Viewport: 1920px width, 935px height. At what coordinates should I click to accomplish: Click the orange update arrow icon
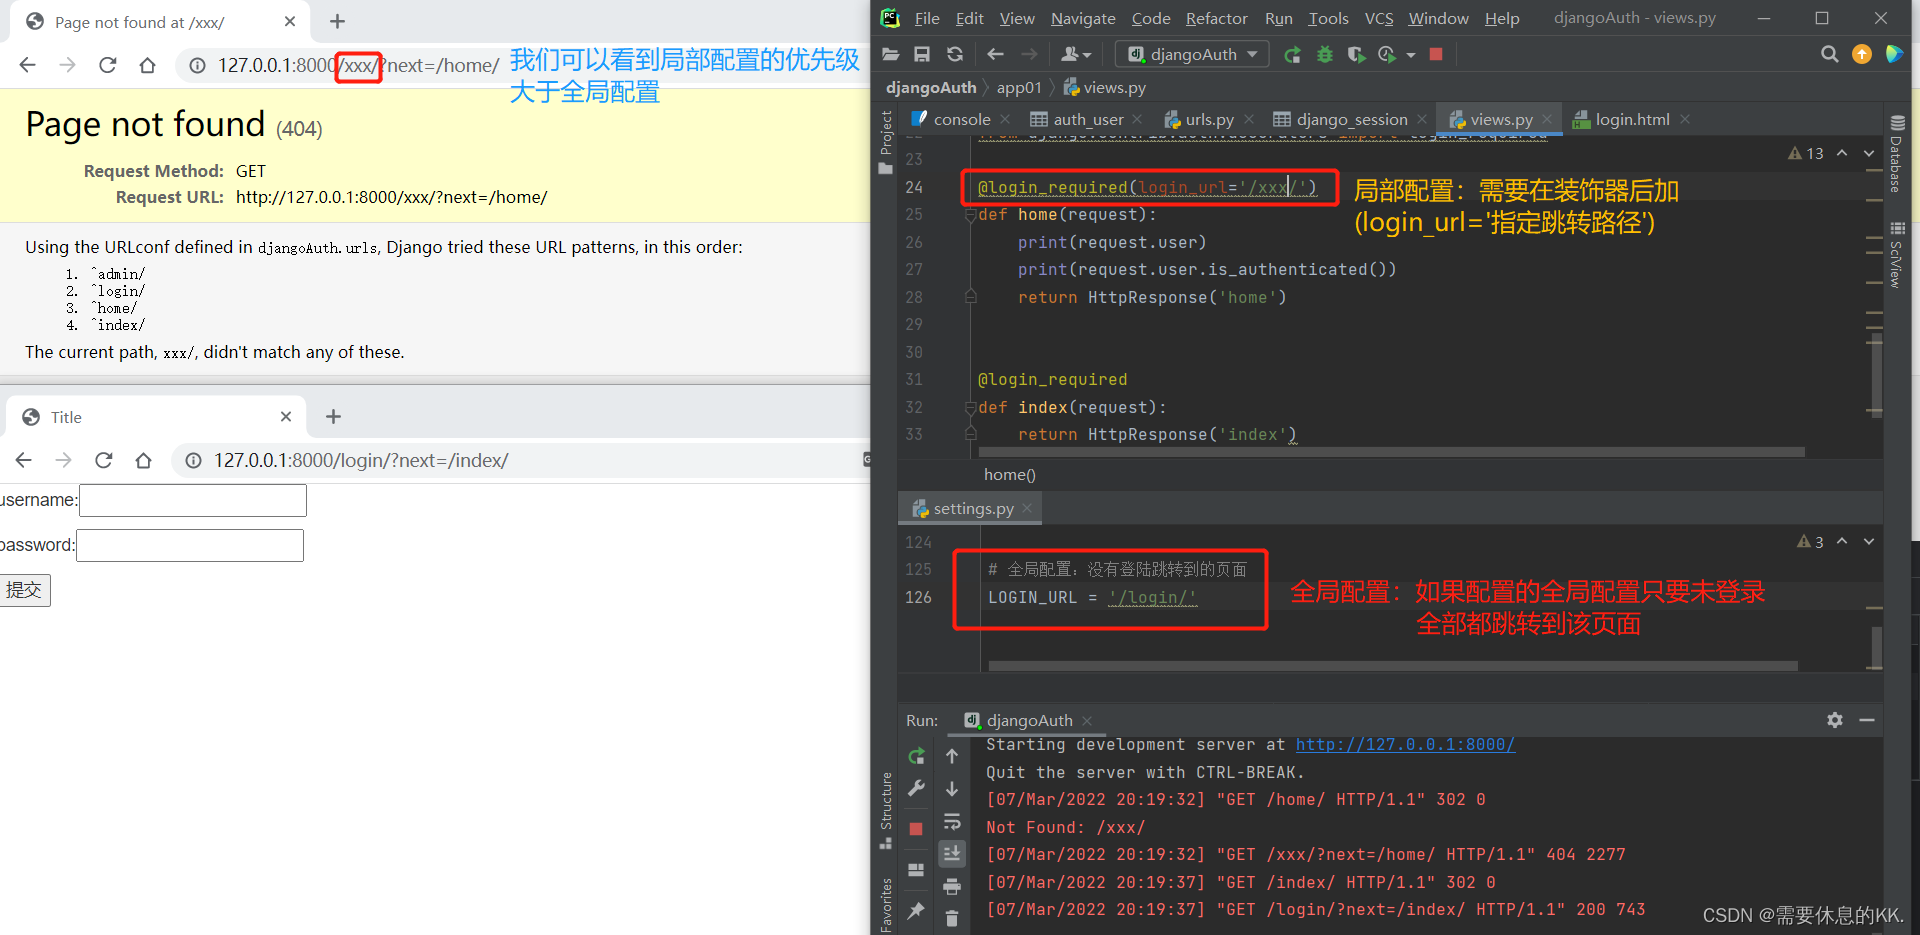click(1862, 54)
